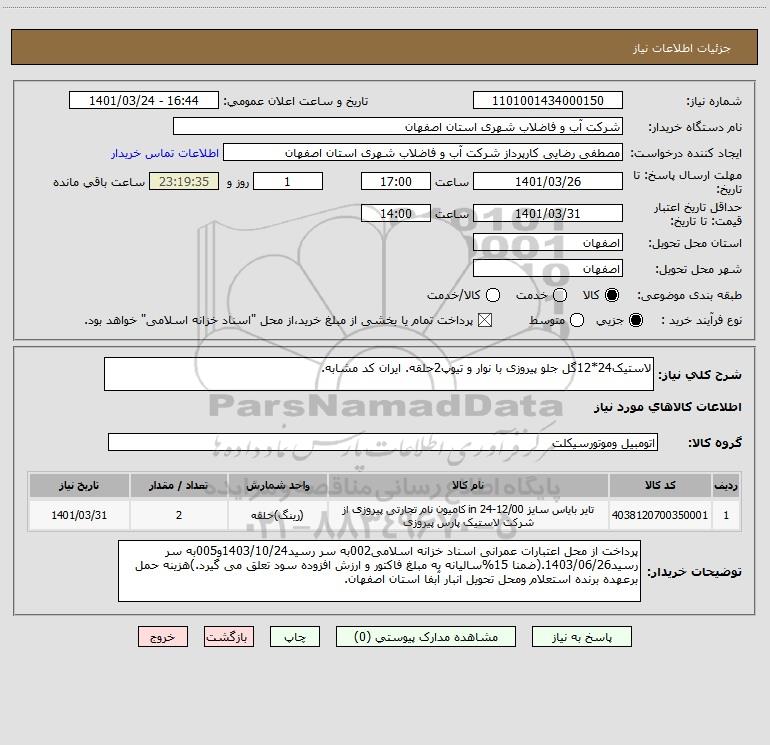The height and width of the screenshot is (745, 770).
Task: Select the متوسط purchase type radio
Action: [x=577, y=320]
